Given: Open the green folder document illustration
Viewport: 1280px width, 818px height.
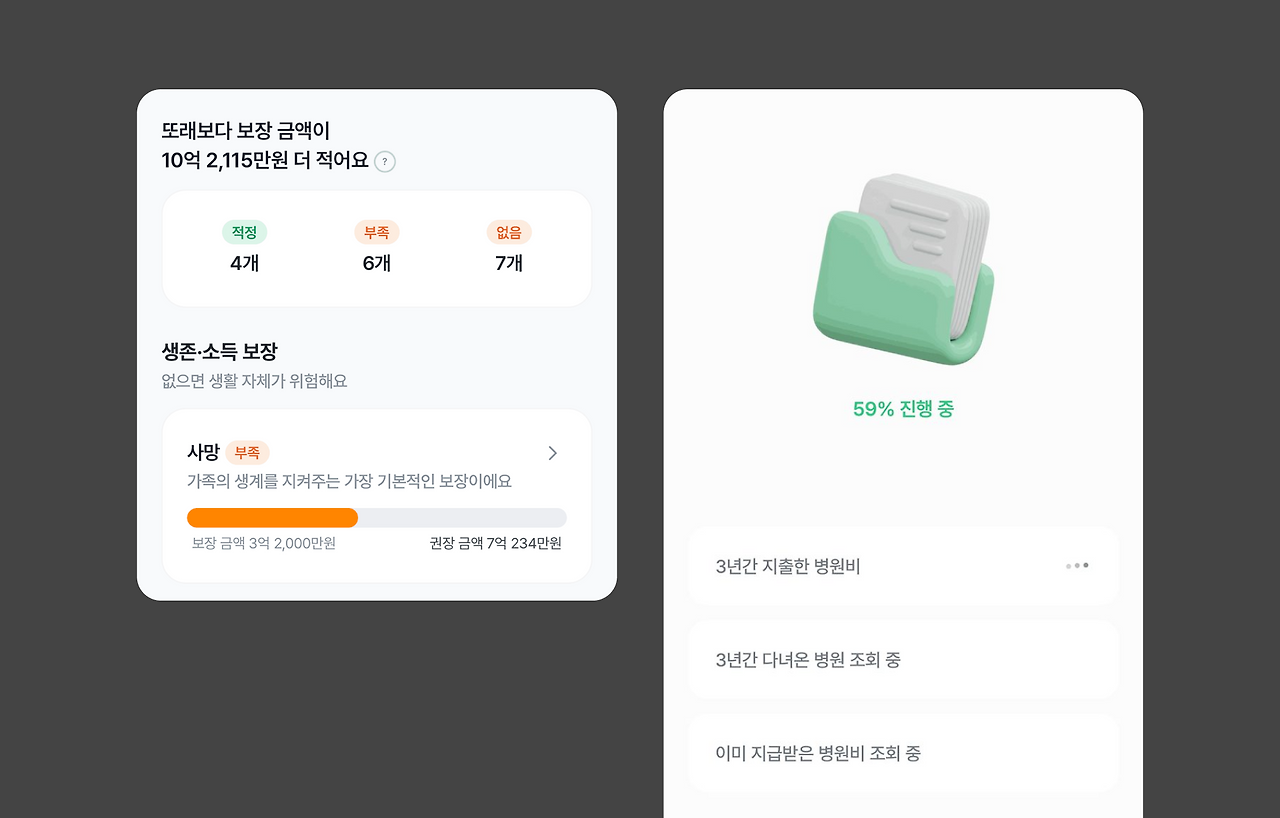Looking at the screenshot, I should (903, 269).
